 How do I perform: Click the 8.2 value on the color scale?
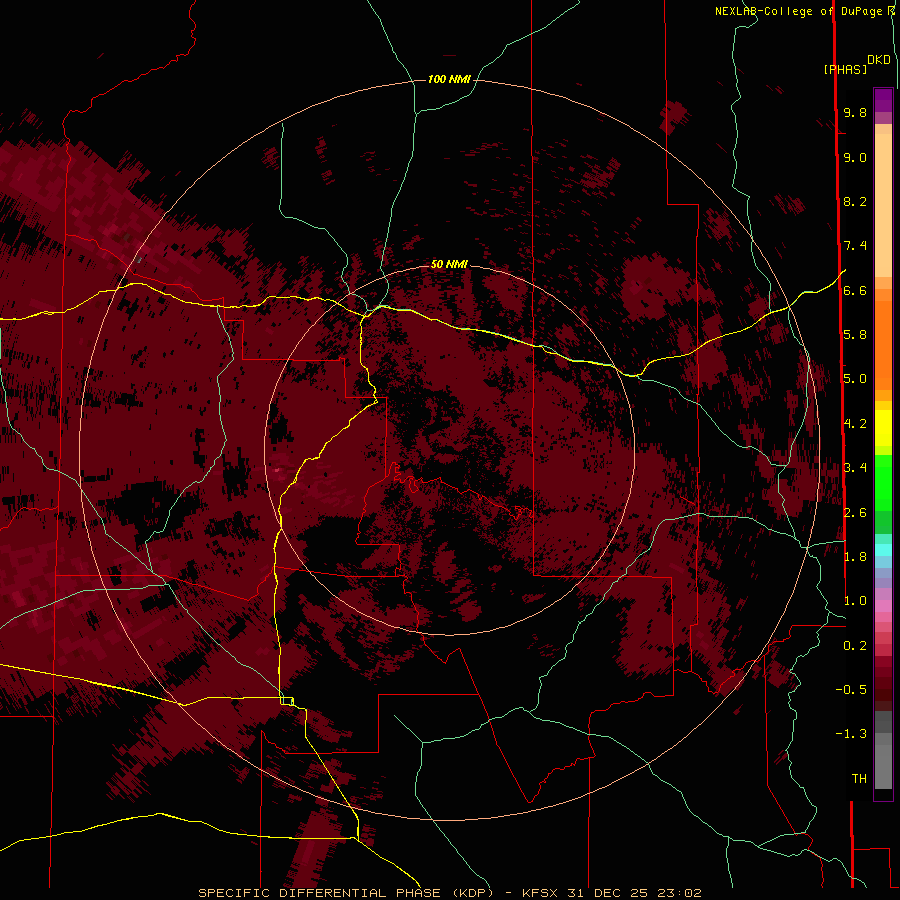click(855, 201)
